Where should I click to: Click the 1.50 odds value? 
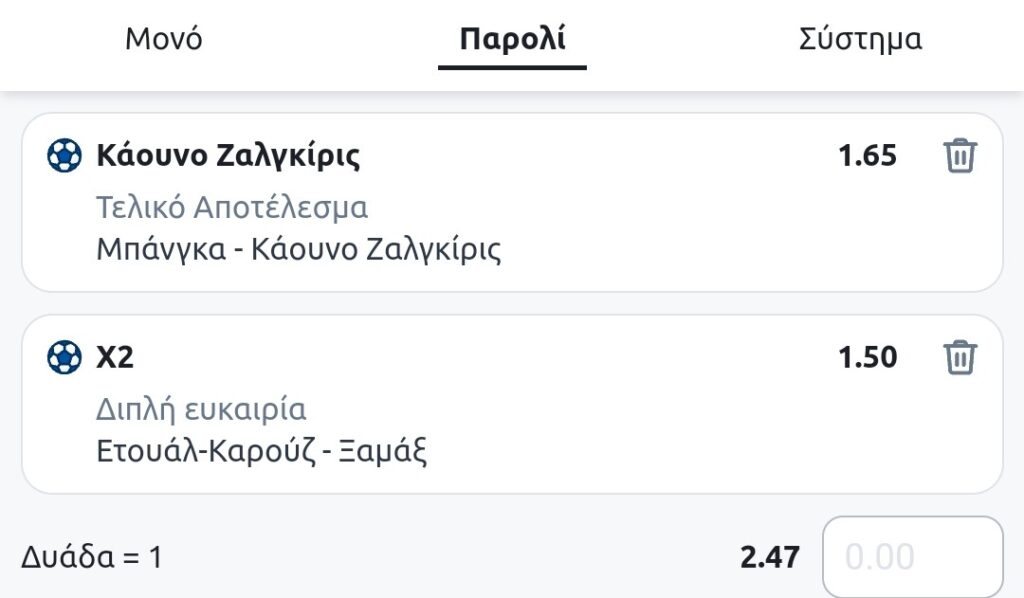(867, 357)
